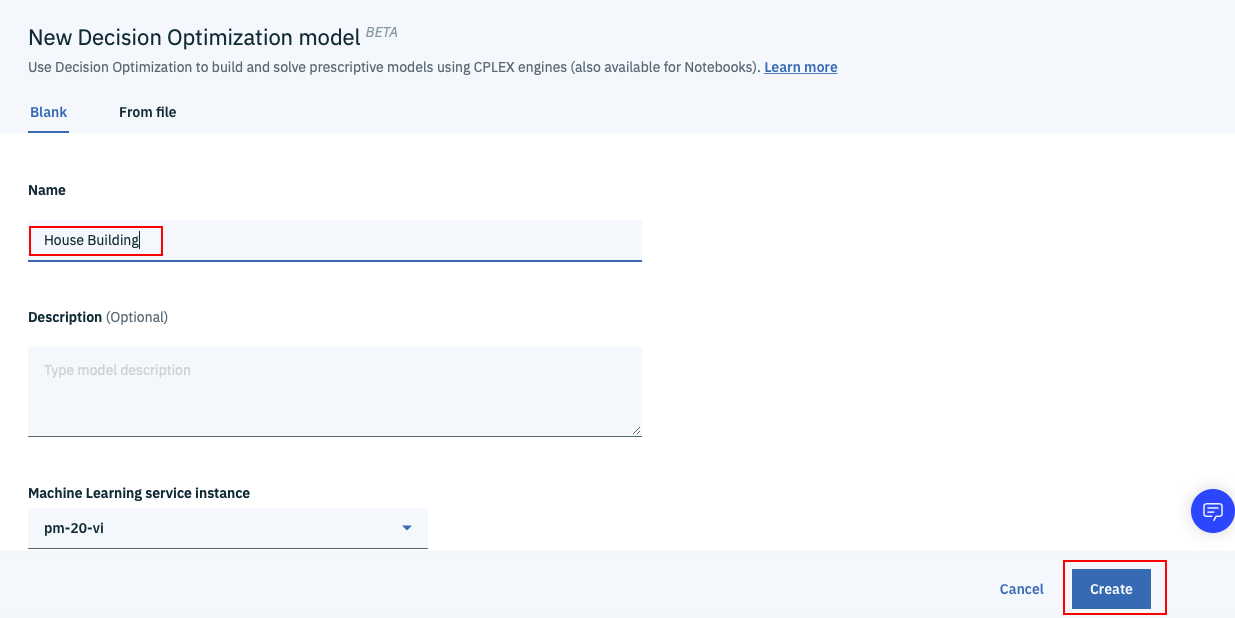The height and width of the screenshot is (618, 1235).
Task: Click the dropdown arrow beside pm-20-vi
Action: [407, 528]
